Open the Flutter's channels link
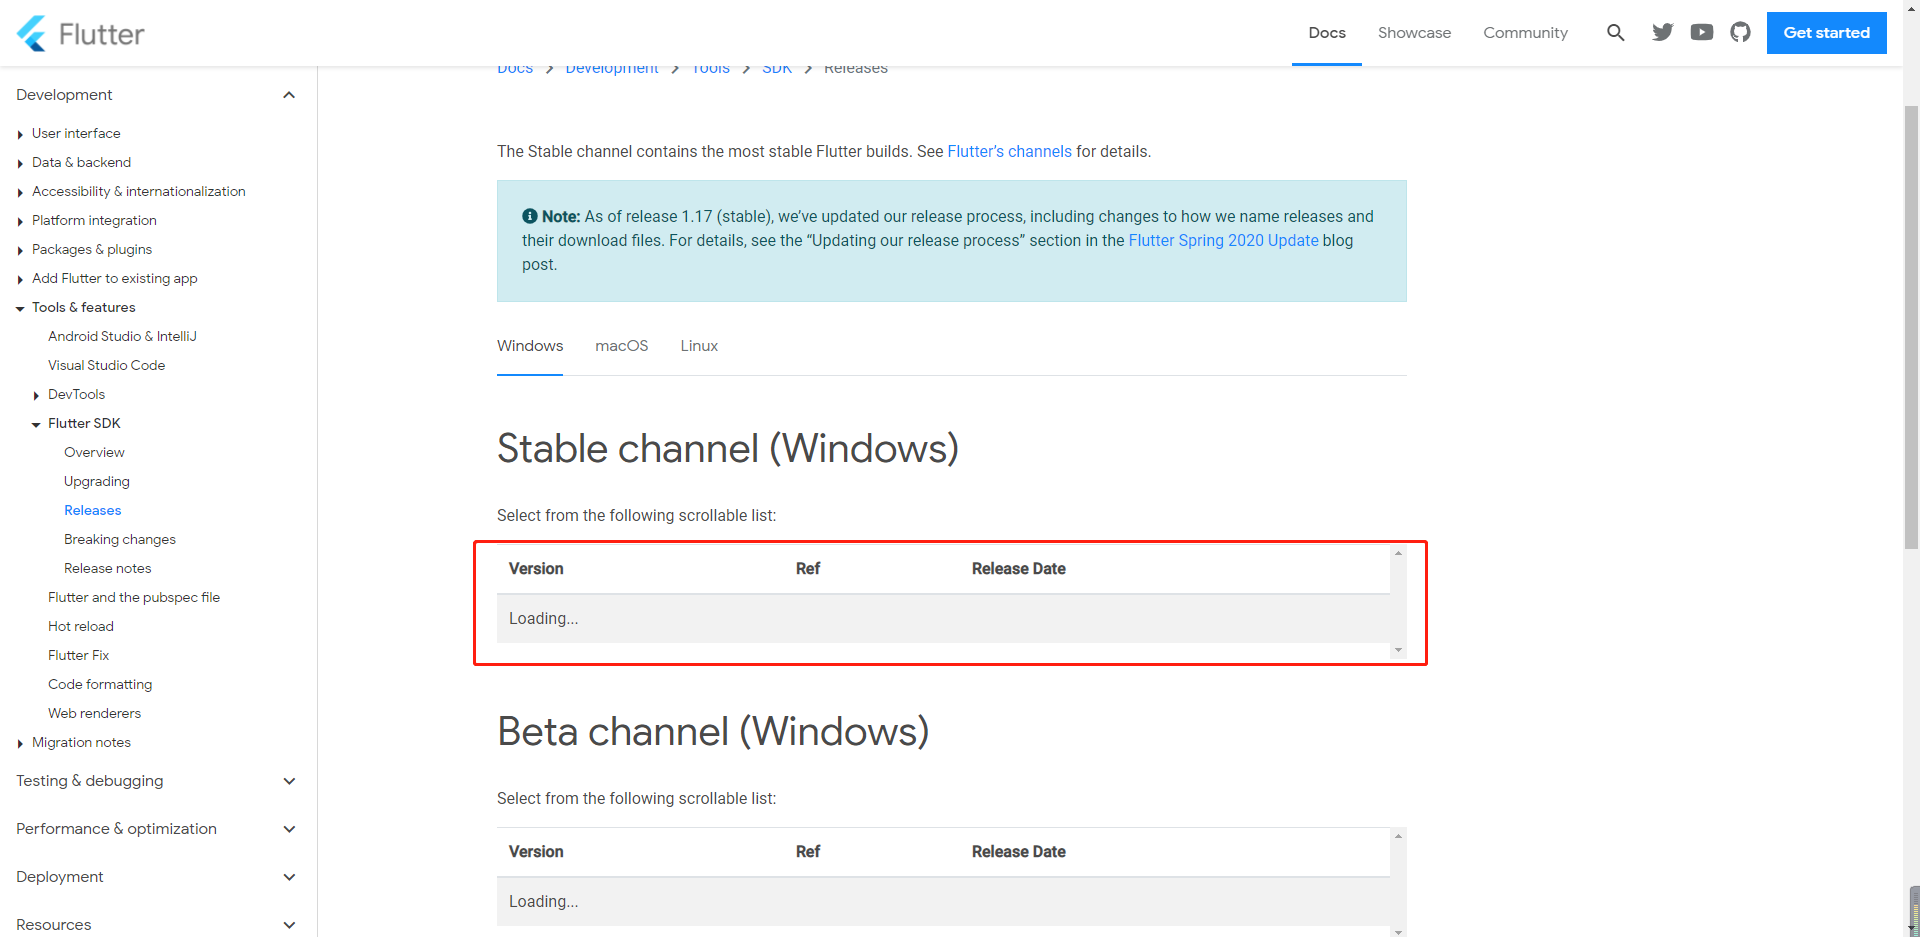The height and width of the screenshot is (937, 1920). 1009,152
